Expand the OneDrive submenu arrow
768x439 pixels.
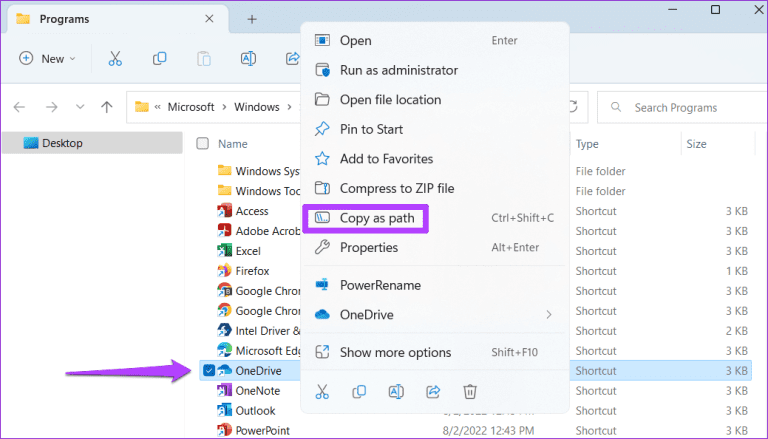pos(549,315)
